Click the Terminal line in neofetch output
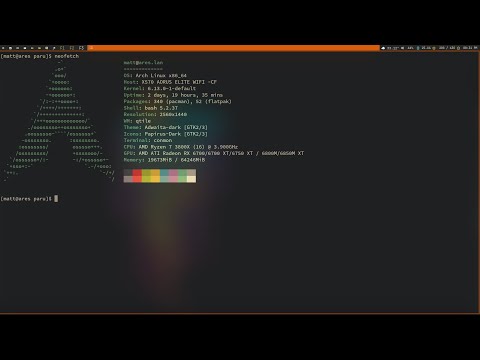The width and height of the screenshot is (480, 360). coord(148,140)
